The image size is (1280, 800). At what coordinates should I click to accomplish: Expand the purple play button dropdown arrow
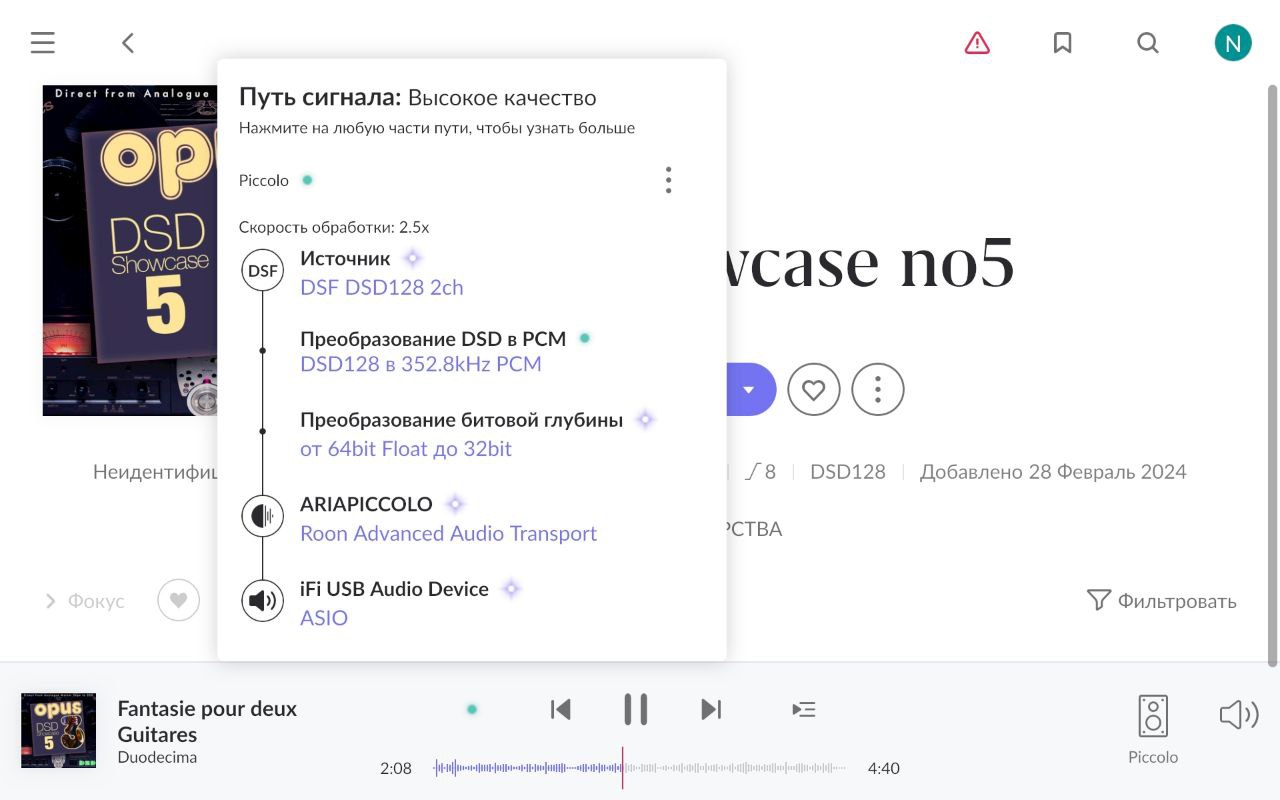tap(748, 389)
